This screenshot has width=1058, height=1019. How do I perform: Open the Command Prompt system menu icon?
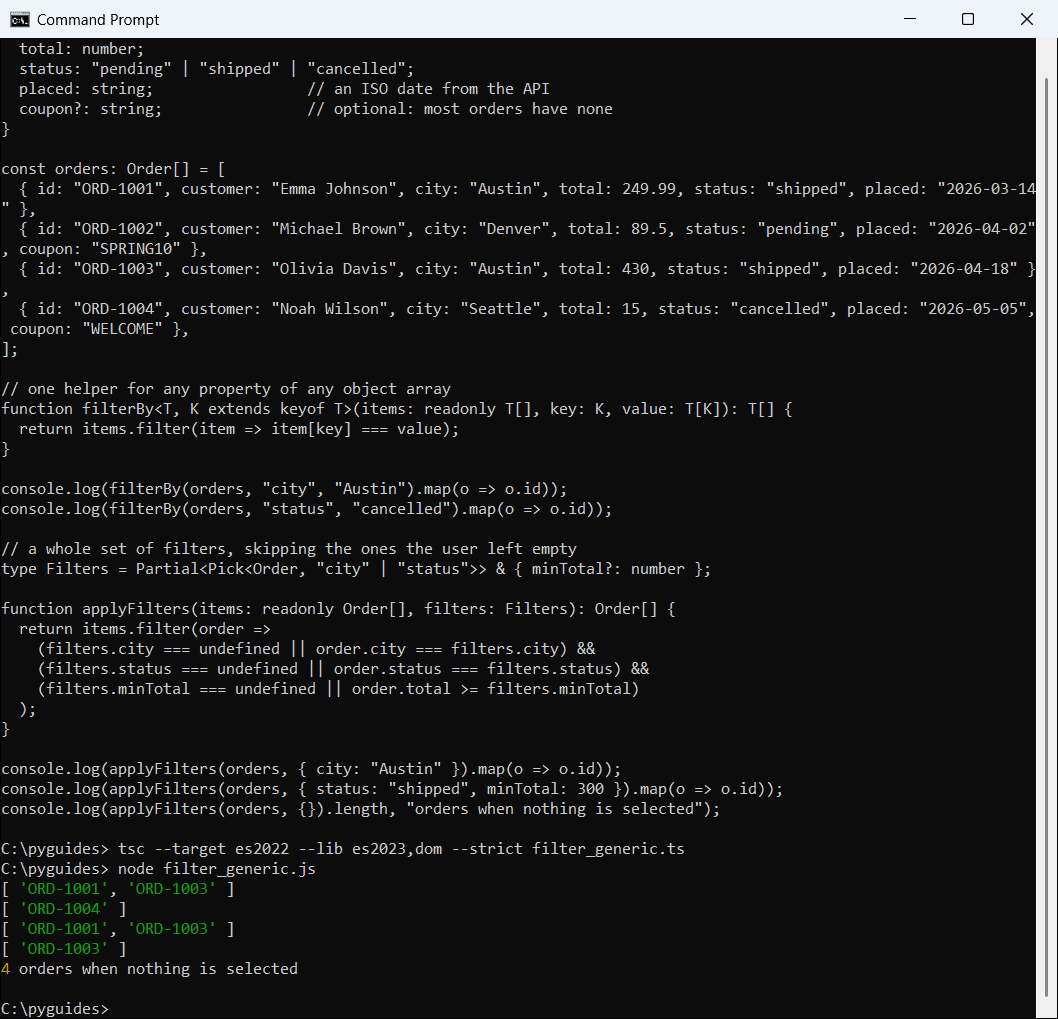[x=20, y=20]
